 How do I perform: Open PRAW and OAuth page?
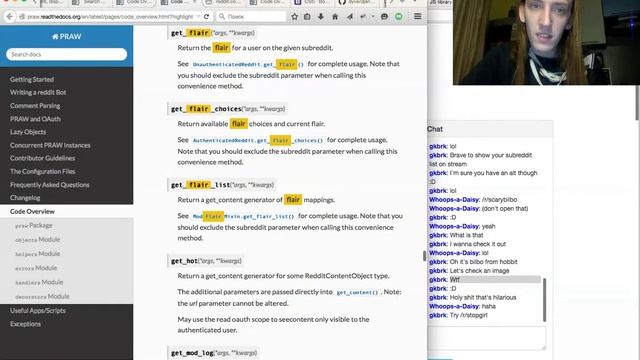click(35, 119)
